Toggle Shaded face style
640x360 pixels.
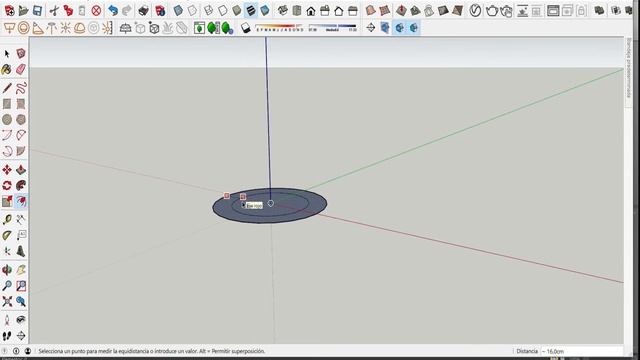pyautogui.click(x=237, y=11)
